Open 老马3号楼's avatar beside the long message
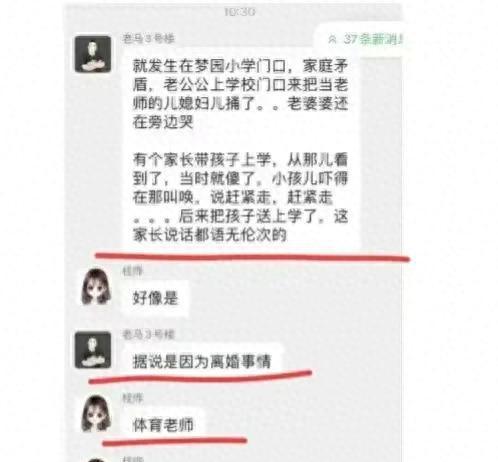Screen dimensions: 498x462 [93, 54]
